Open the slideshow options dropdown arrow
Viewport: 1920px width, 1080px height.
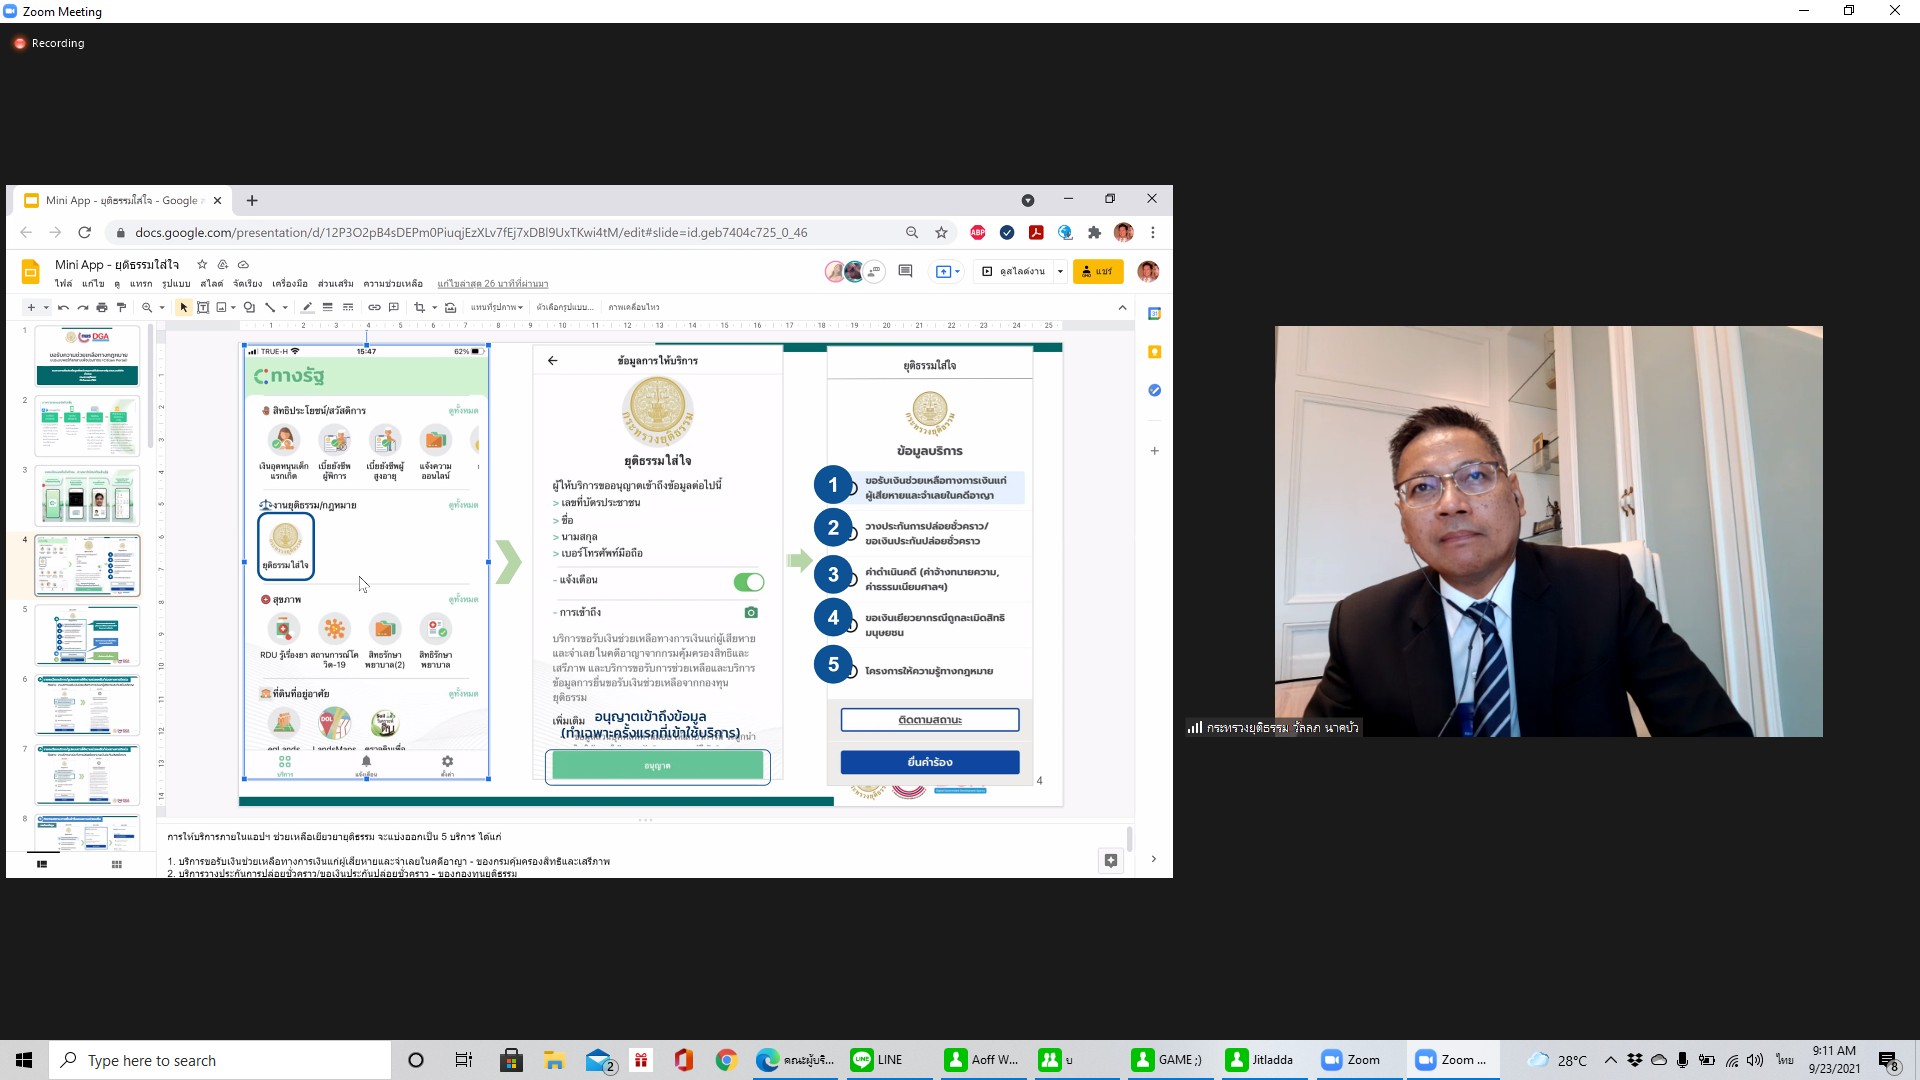1060,271
